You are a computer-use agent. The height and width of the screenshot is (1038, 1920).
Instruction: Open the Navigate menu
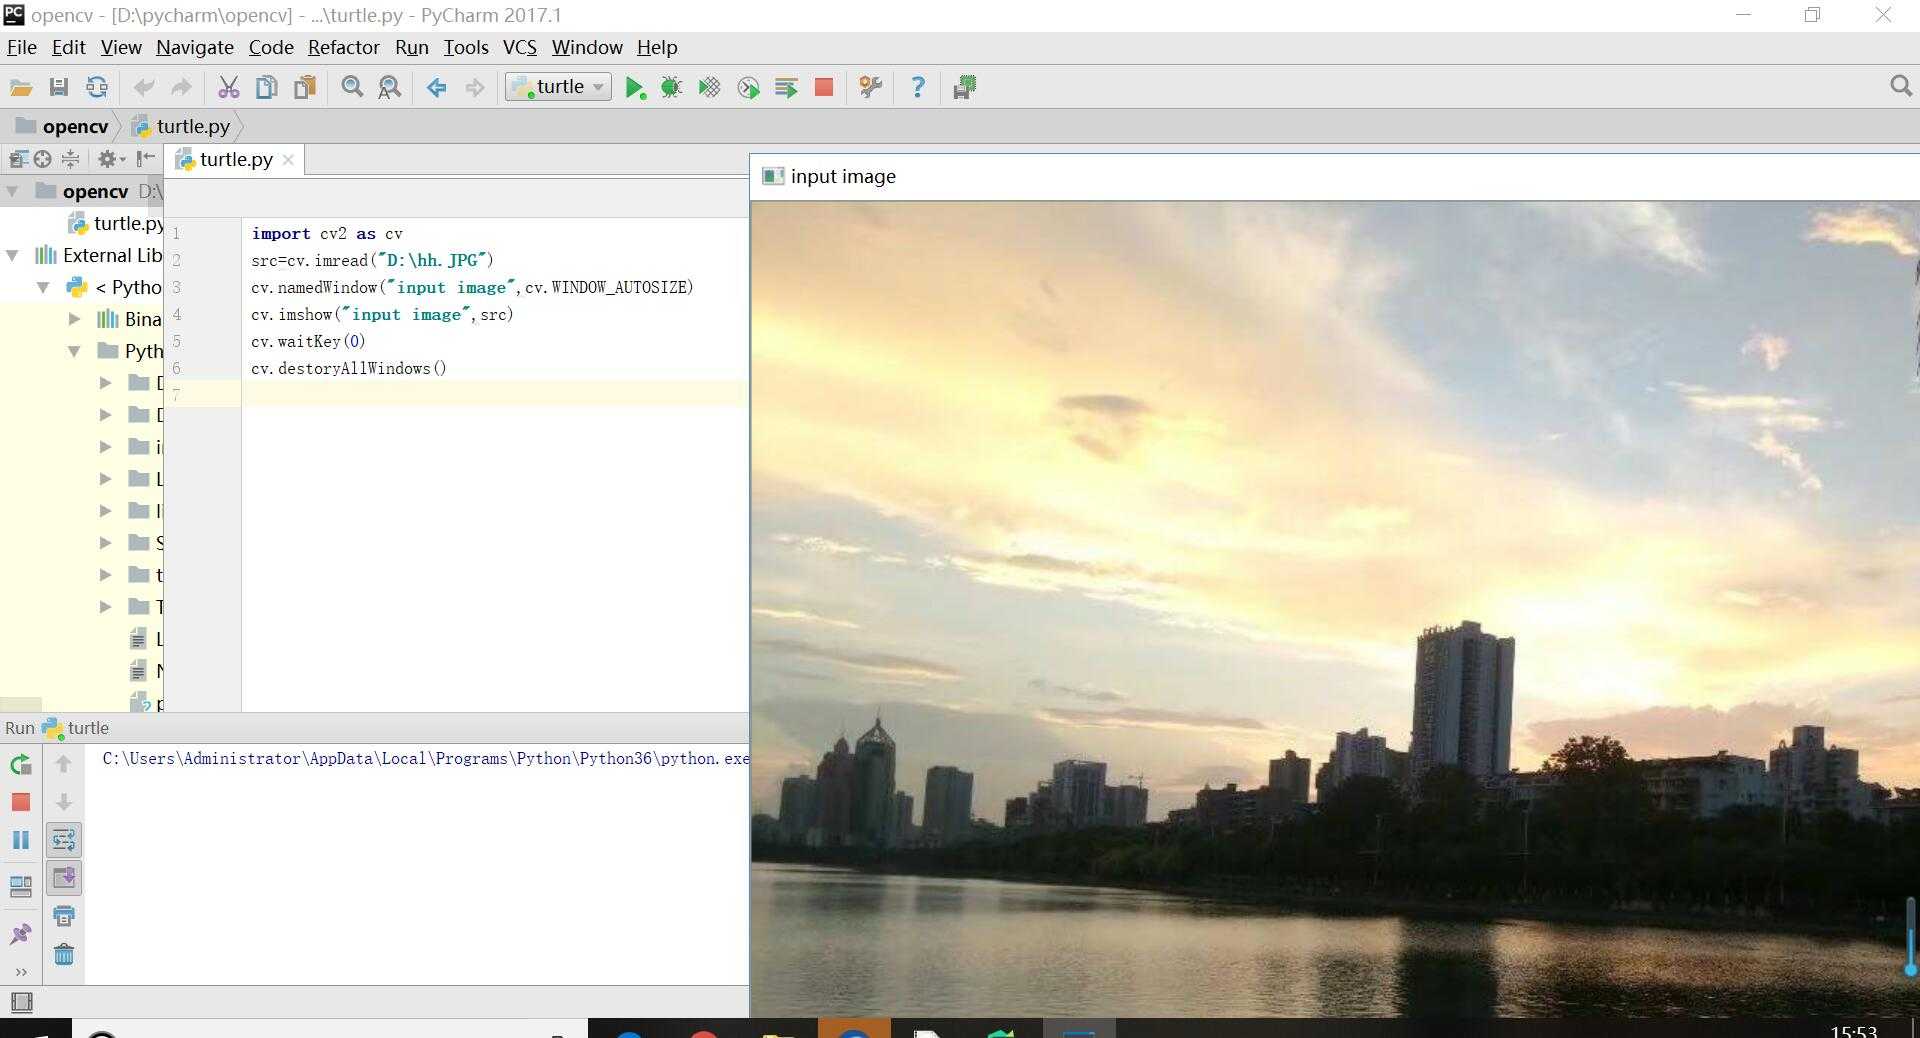click(x=195, y=47)
